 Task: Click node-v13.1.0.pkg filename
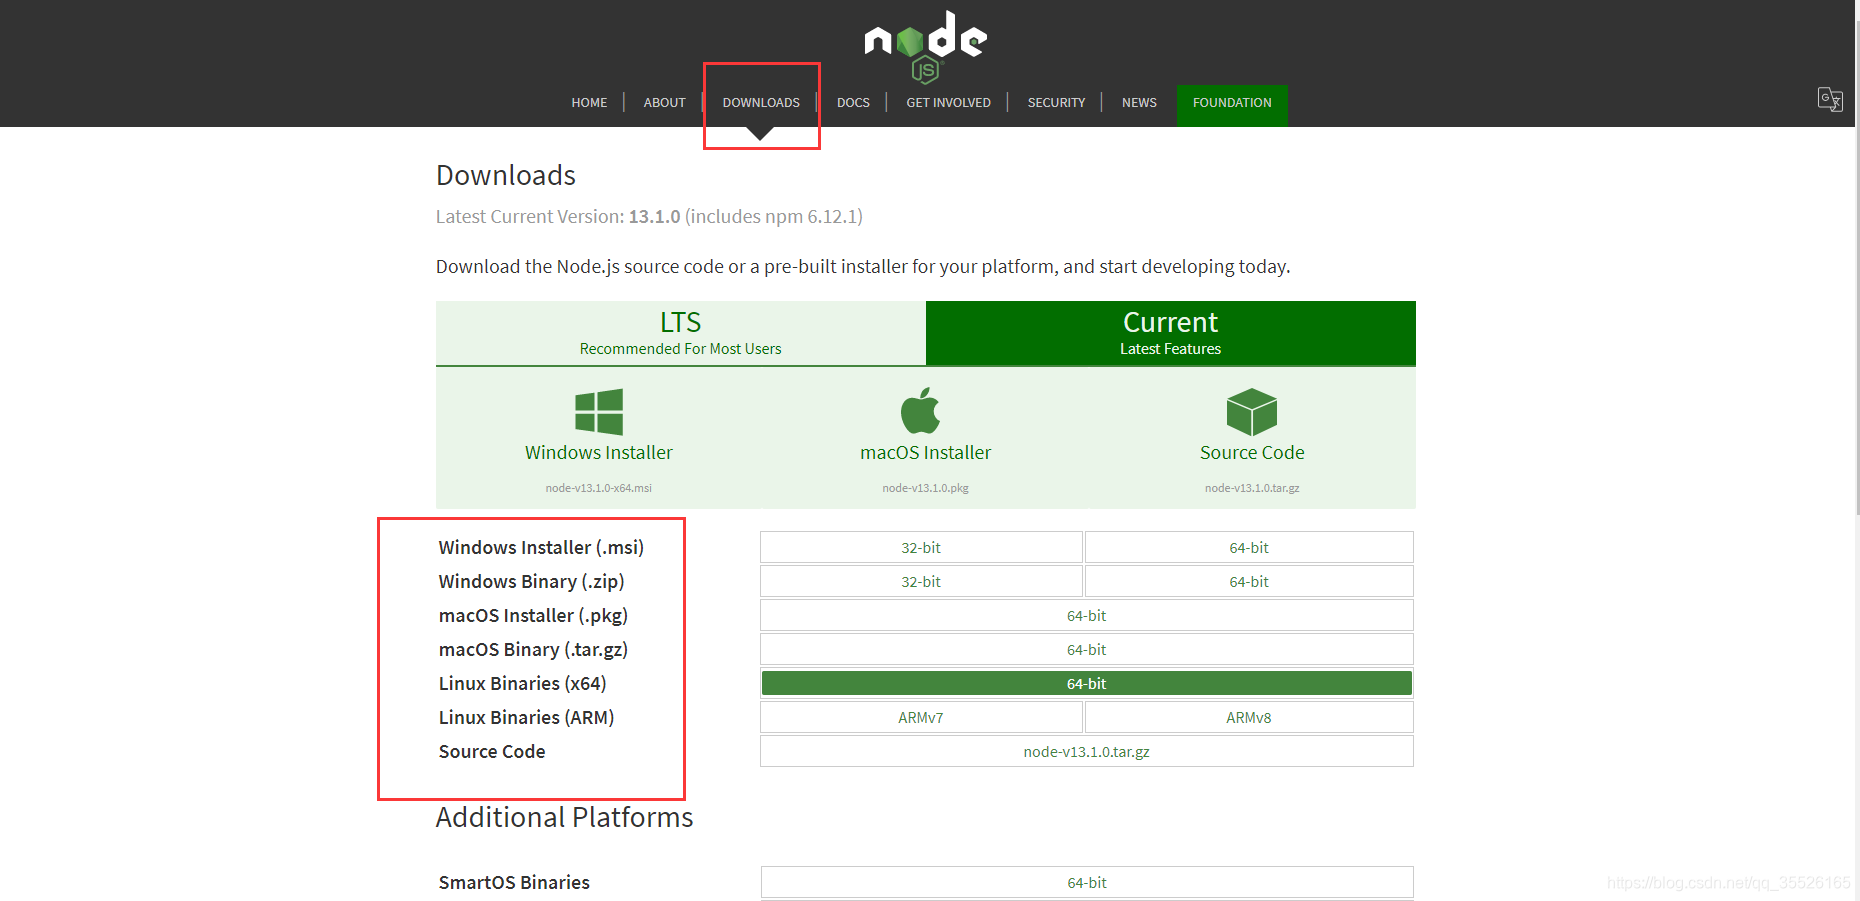(x=925, y=488)
